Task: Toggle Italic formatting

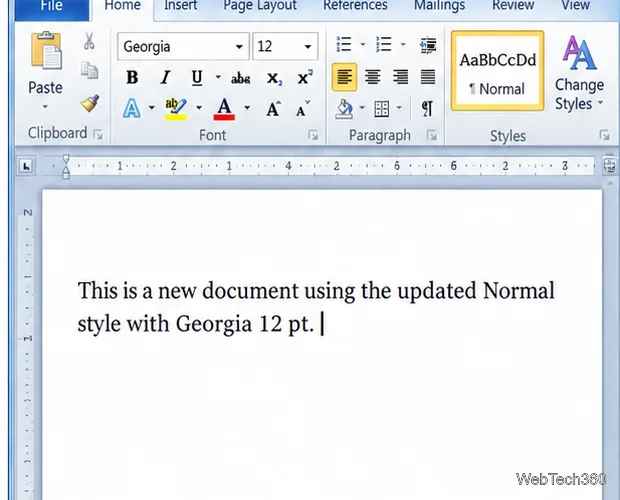Action: [x=165, y=77]
